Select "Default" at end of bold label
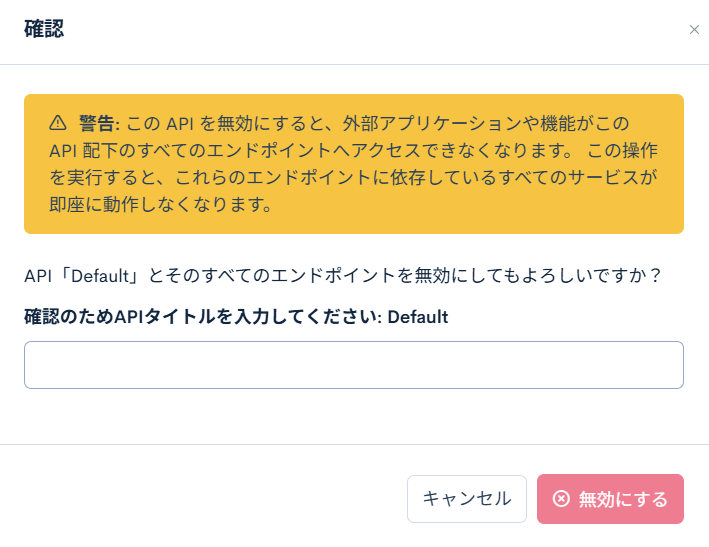Screen dimensions: 709x547 click(x=418, y=317)
